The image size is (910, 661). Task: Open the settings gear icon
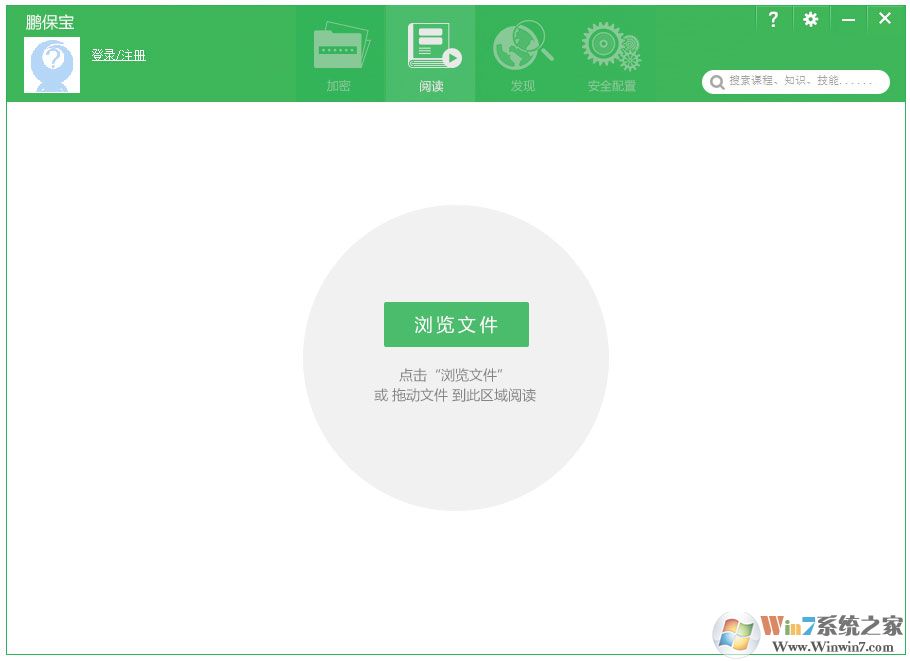click(810, 19)
